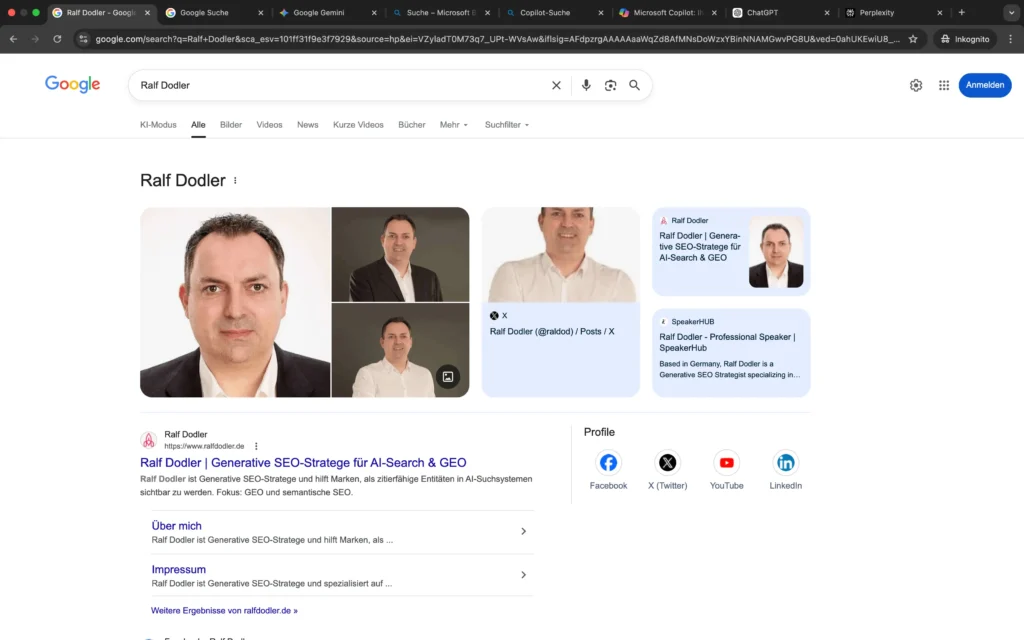The image size is (1024, 640).
Task: Open the large portrait thumbnail of Ralf Dodler
Action: pyautogui.click(x=234, y=301)
